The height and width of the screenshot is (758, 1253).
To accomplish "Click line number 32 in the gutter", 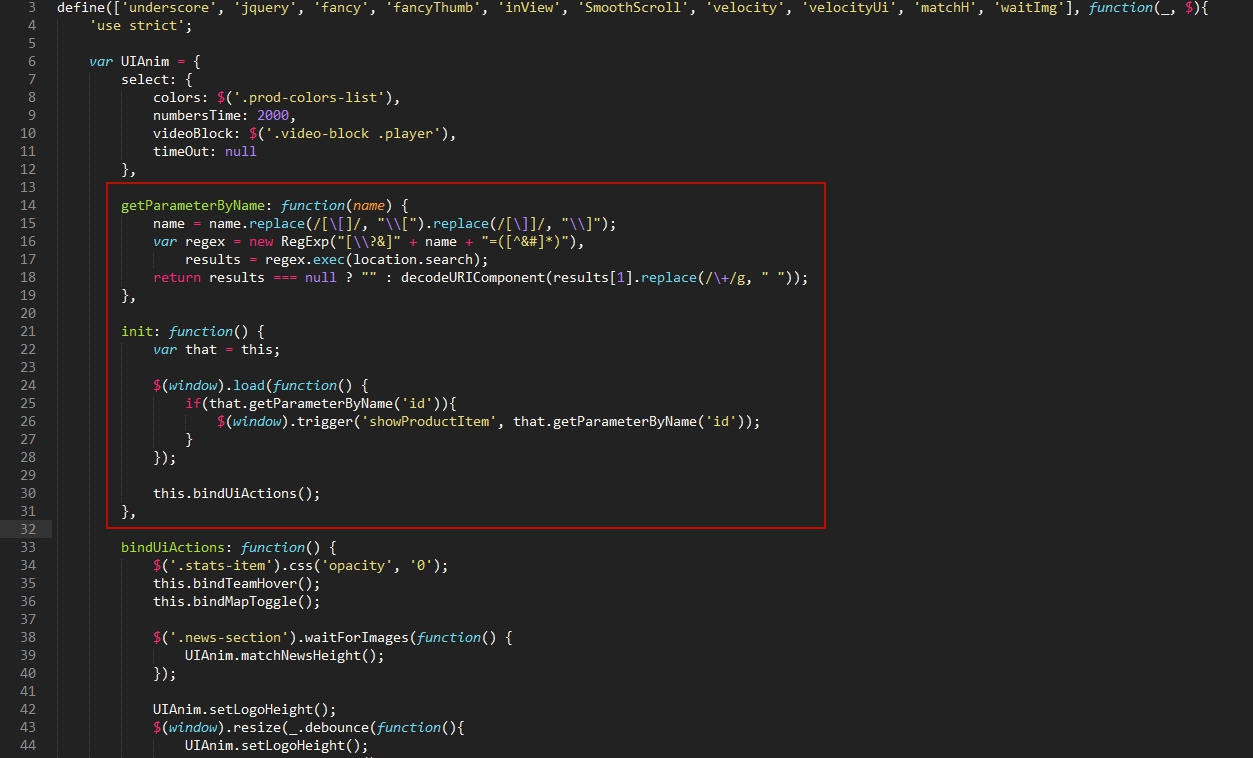I will (28, 529).
